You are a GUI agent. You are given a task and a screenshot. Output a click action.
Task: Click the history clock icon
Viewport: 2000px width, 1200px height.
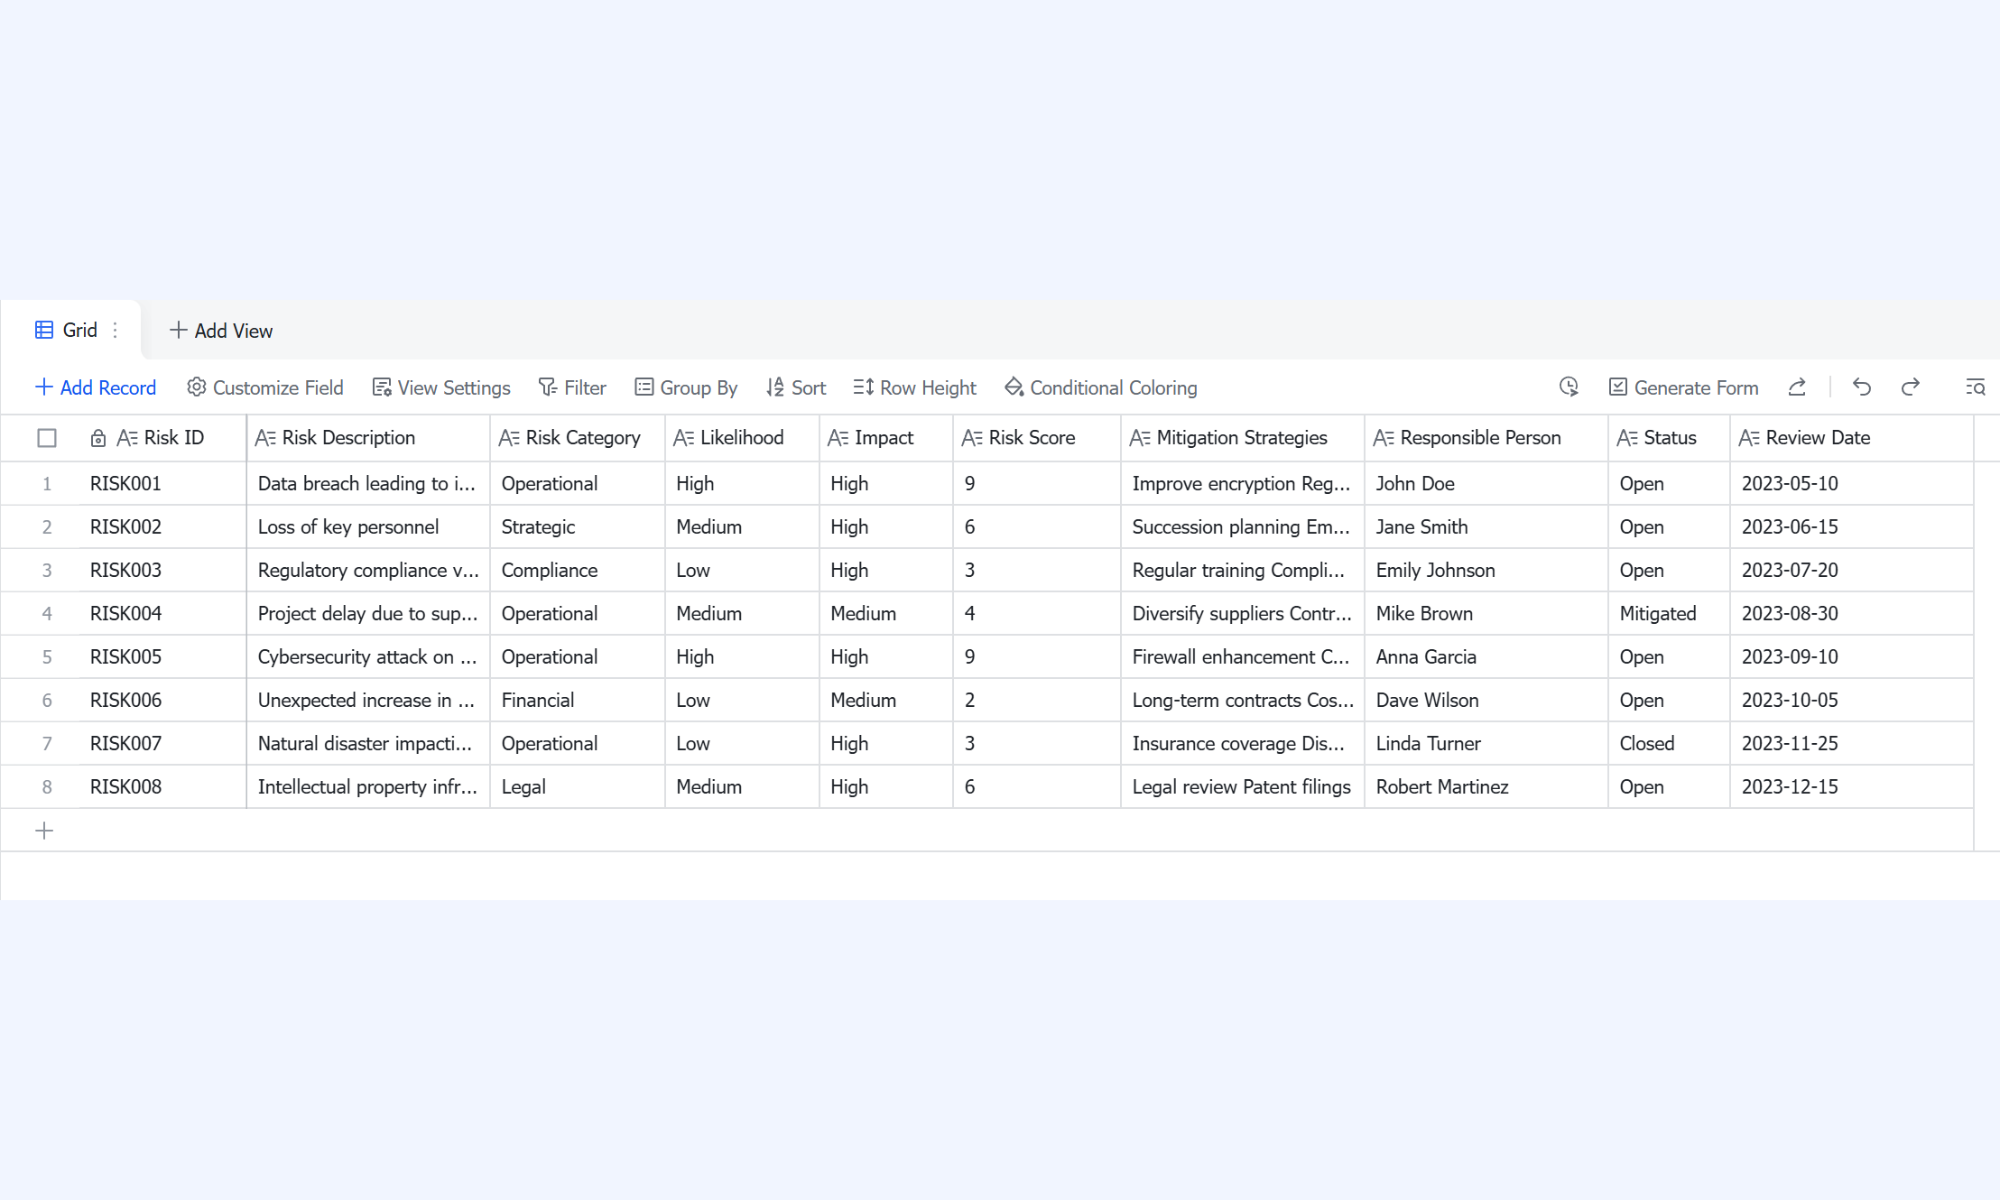point(1568,387)
